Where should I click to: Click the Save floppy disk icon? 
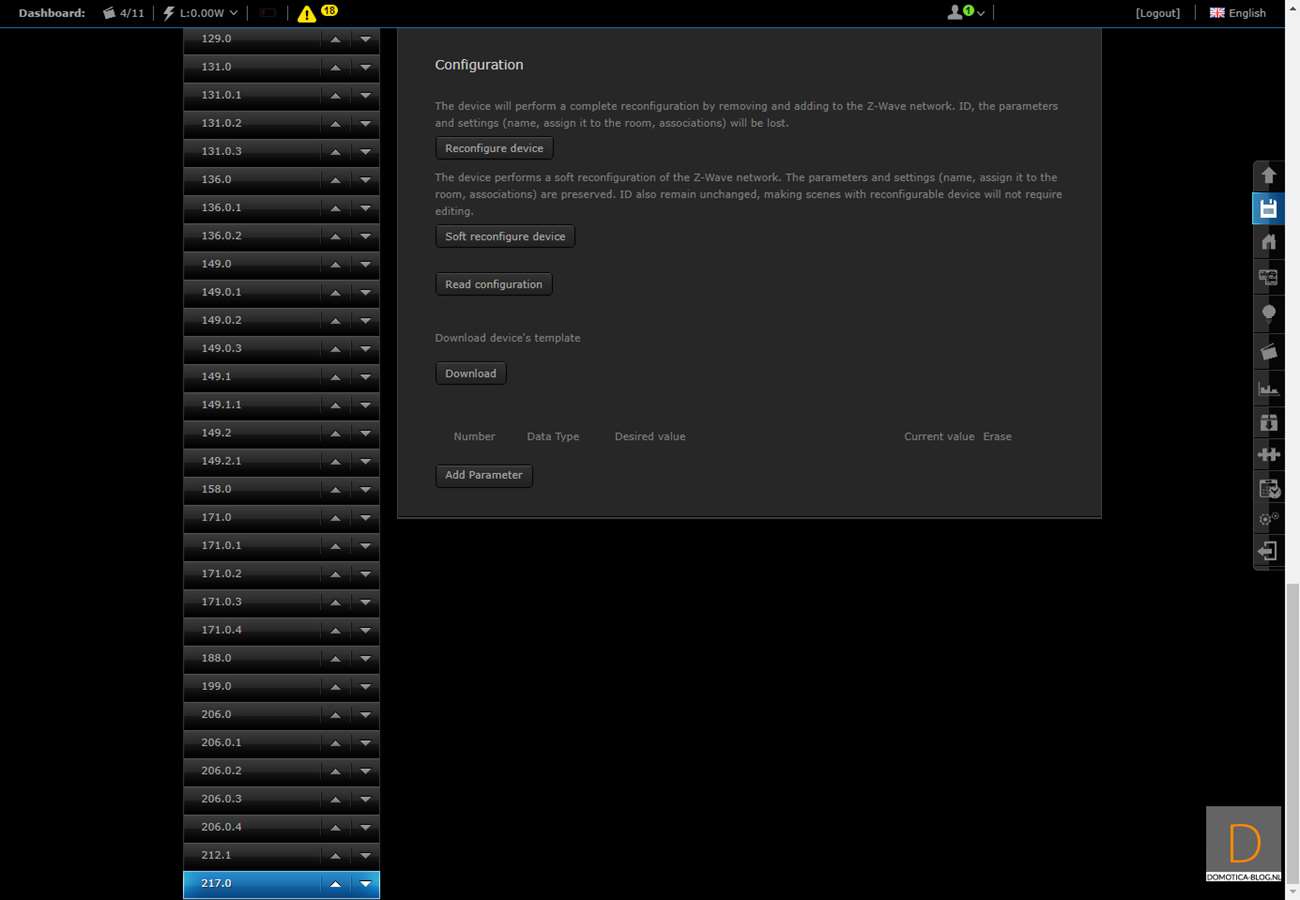(1268, 209)
